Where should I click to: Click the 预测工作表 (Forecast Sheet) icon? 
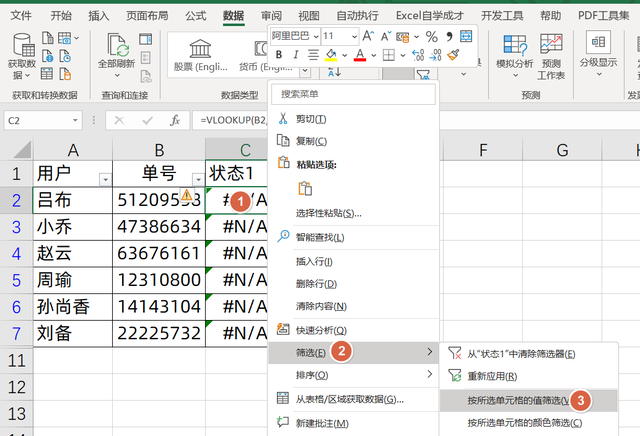552,54
